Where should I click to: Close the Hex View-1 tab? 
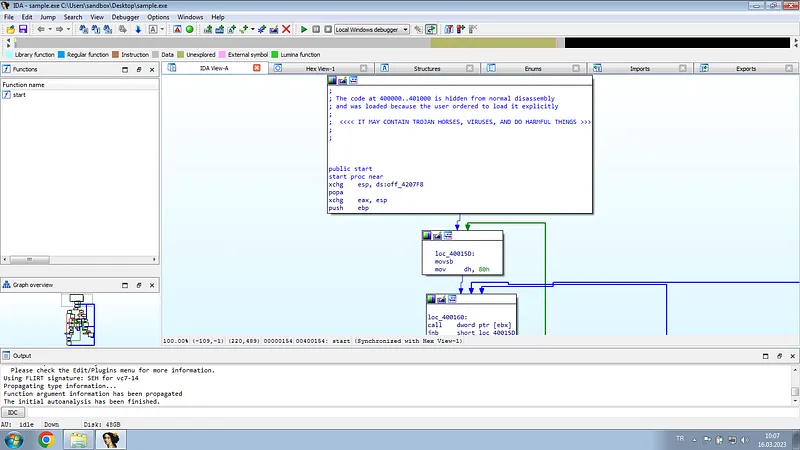(363, 68)
